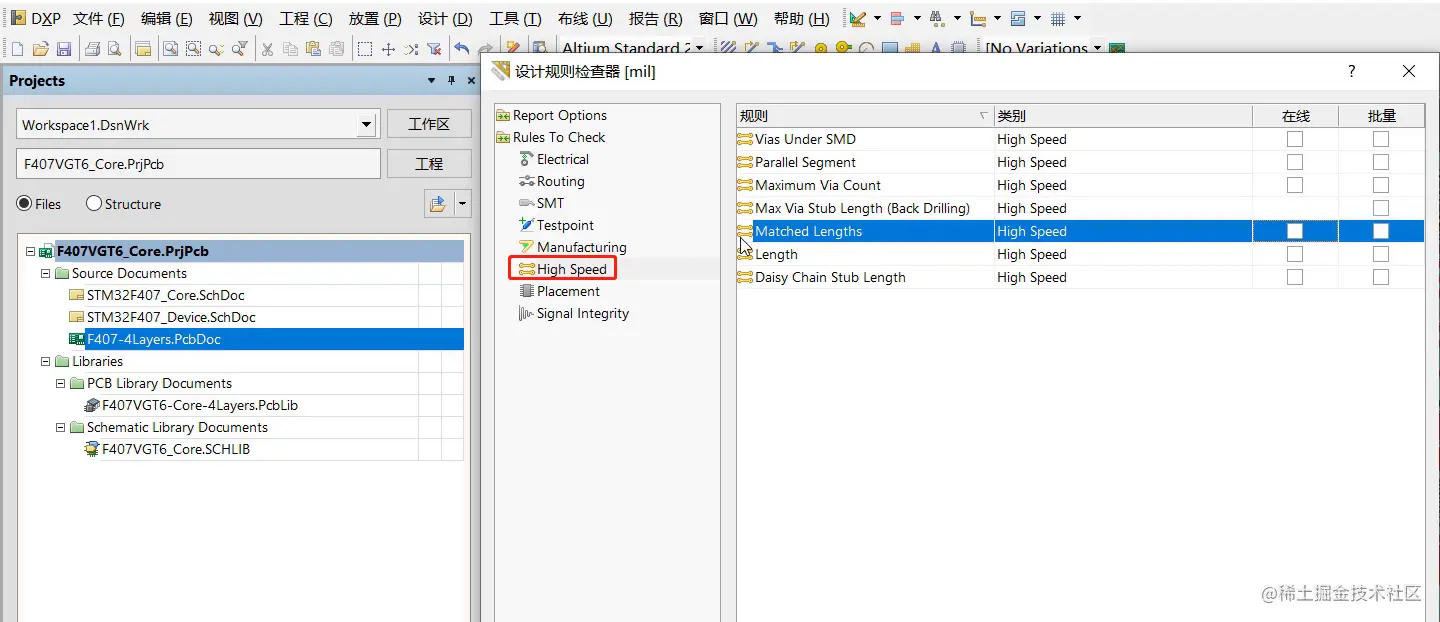Image resolution: width=1440 pixels, height=622 pixels.
Task: Click the zoom area magnifier icon
Action: (170, 49)
